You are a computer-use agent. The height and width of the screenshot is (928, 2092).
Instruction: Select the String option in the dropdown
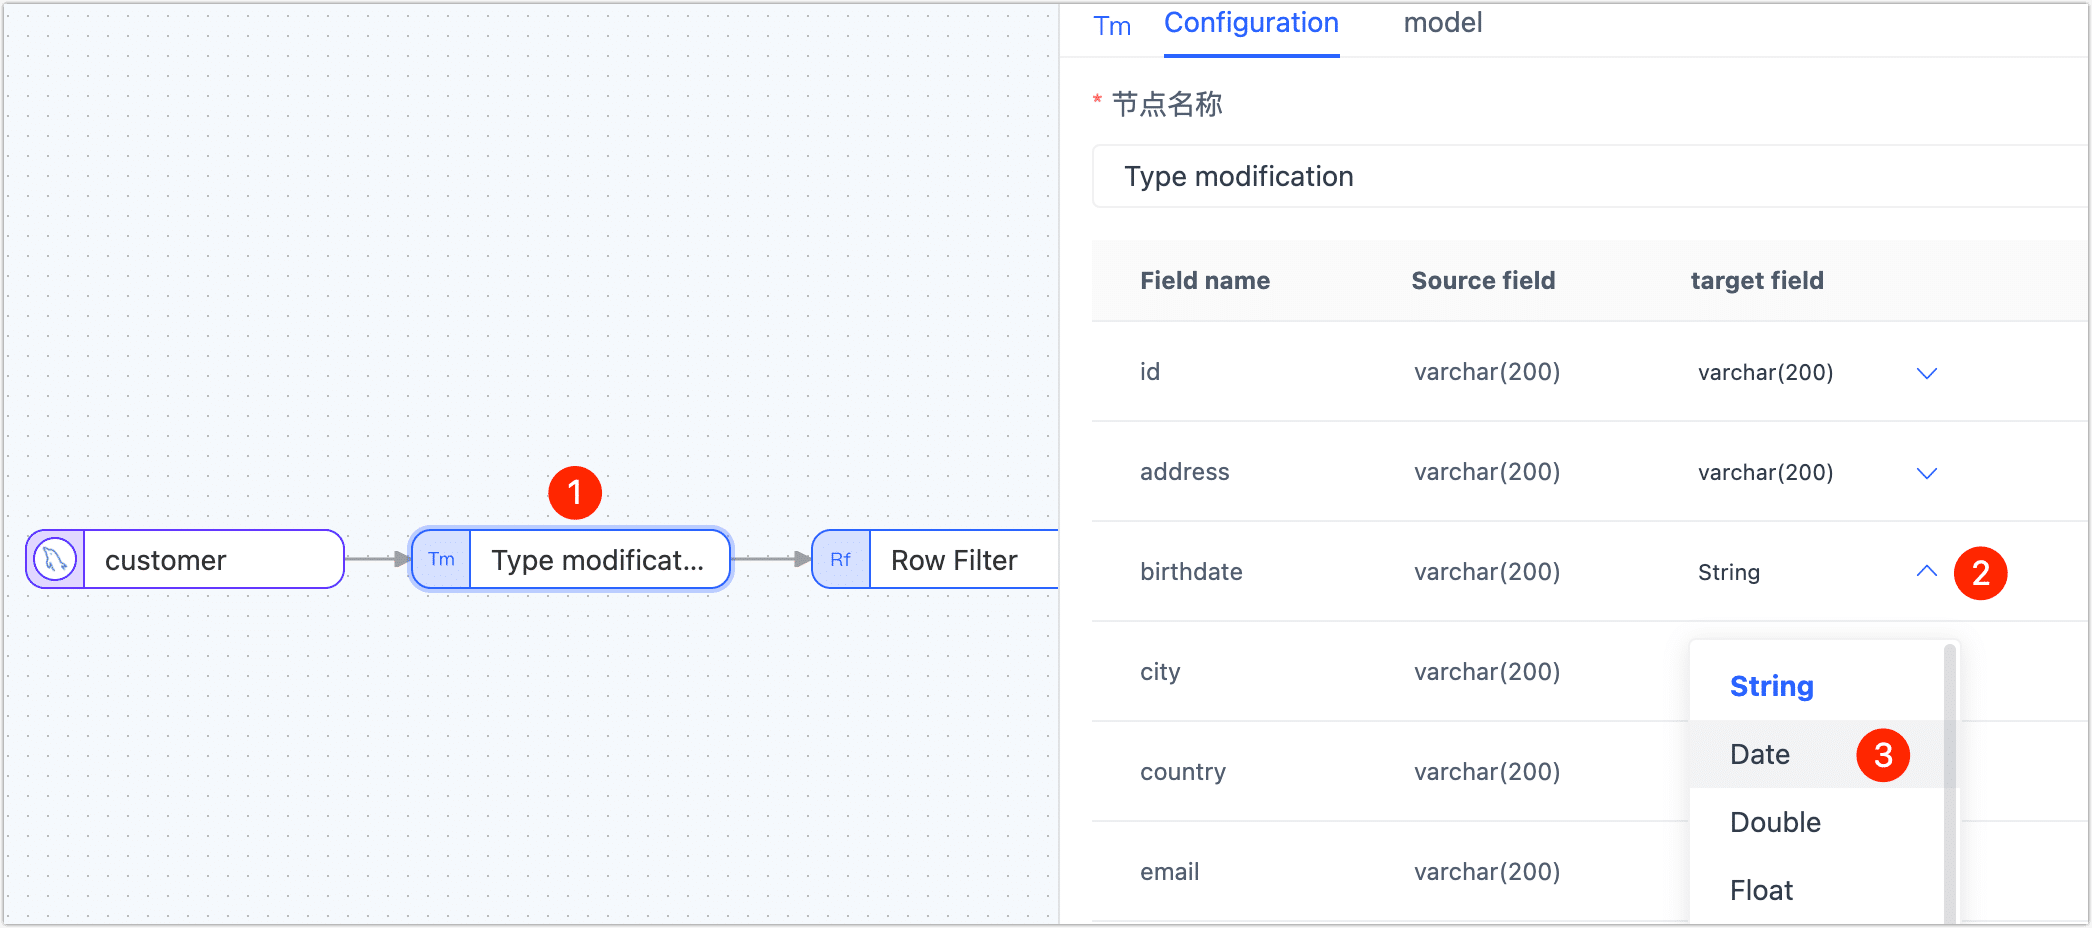point(1771,687)
